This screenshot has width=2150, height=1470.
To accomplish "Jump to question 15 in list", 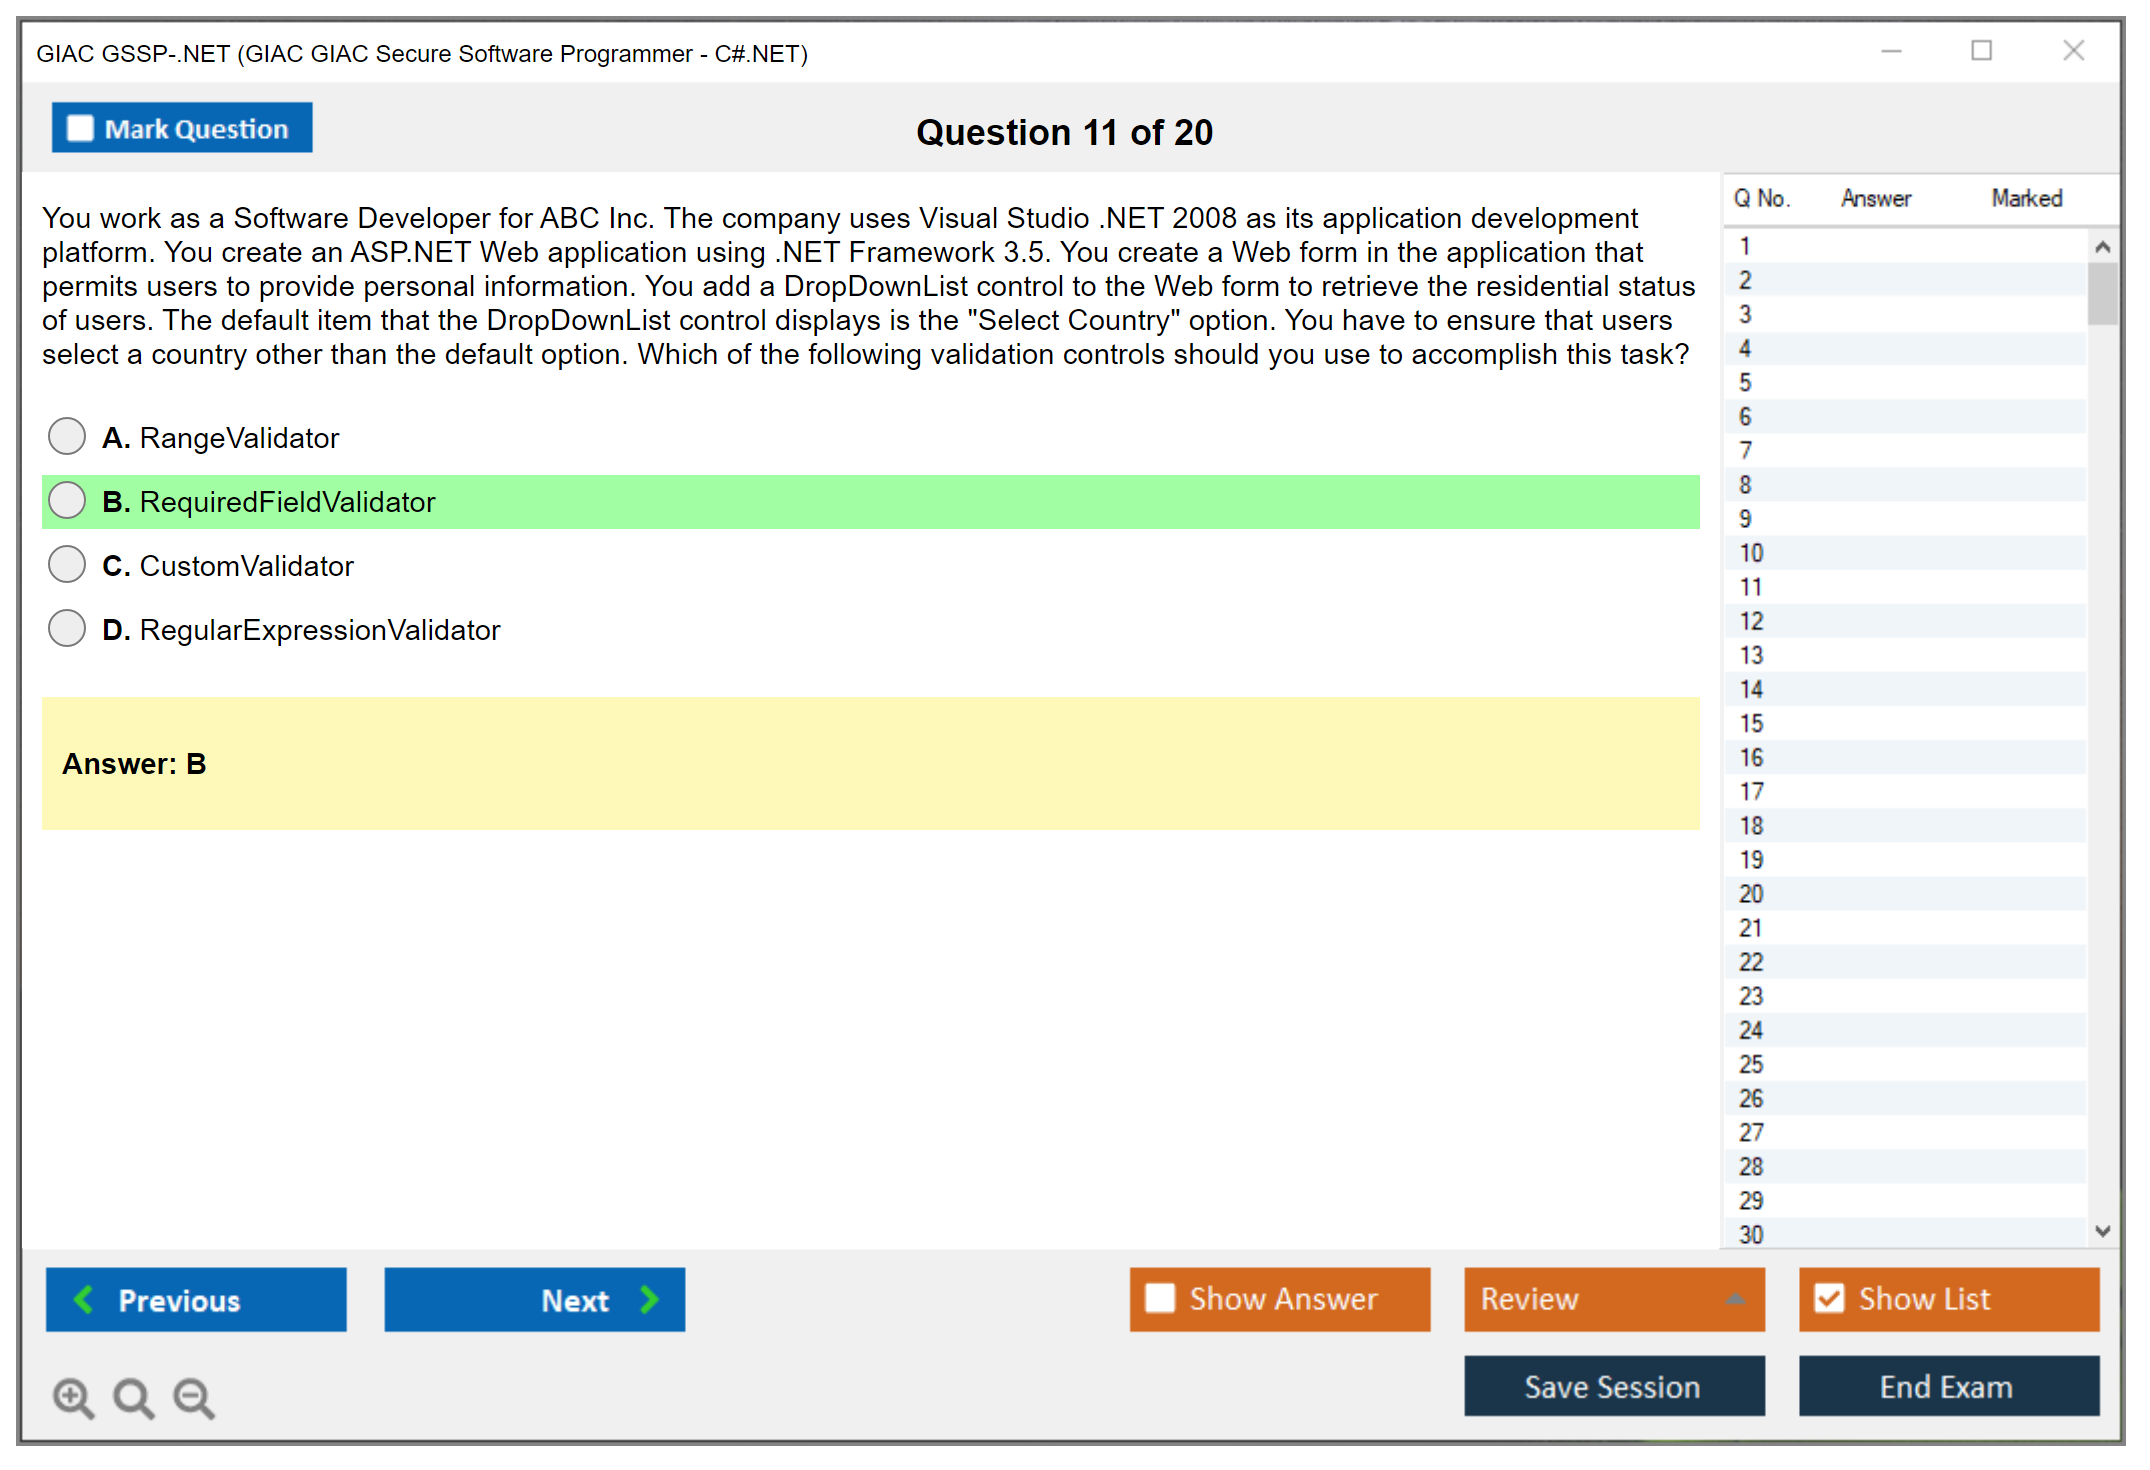I will click(x=1751, y=723).
